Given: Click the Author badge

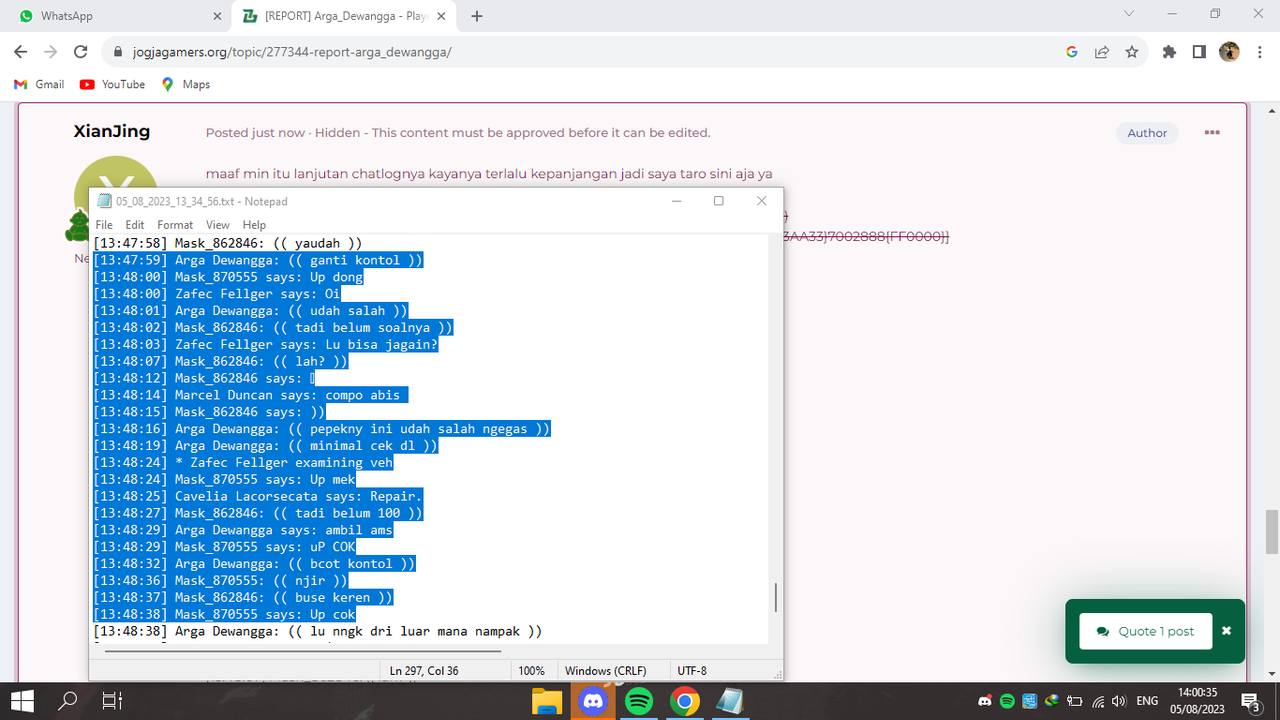Looking at the screenshot, I should coord(1147,133).
